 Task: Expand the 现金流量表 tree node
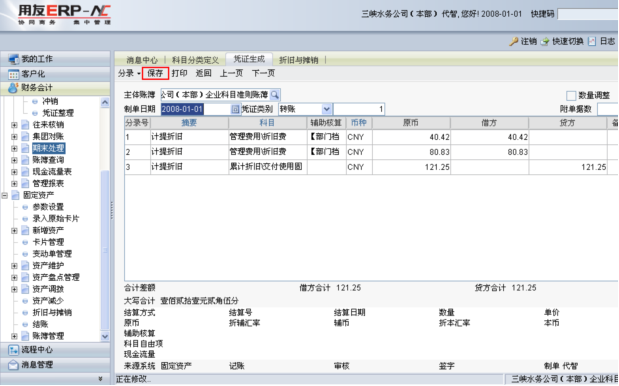(14, 172)
